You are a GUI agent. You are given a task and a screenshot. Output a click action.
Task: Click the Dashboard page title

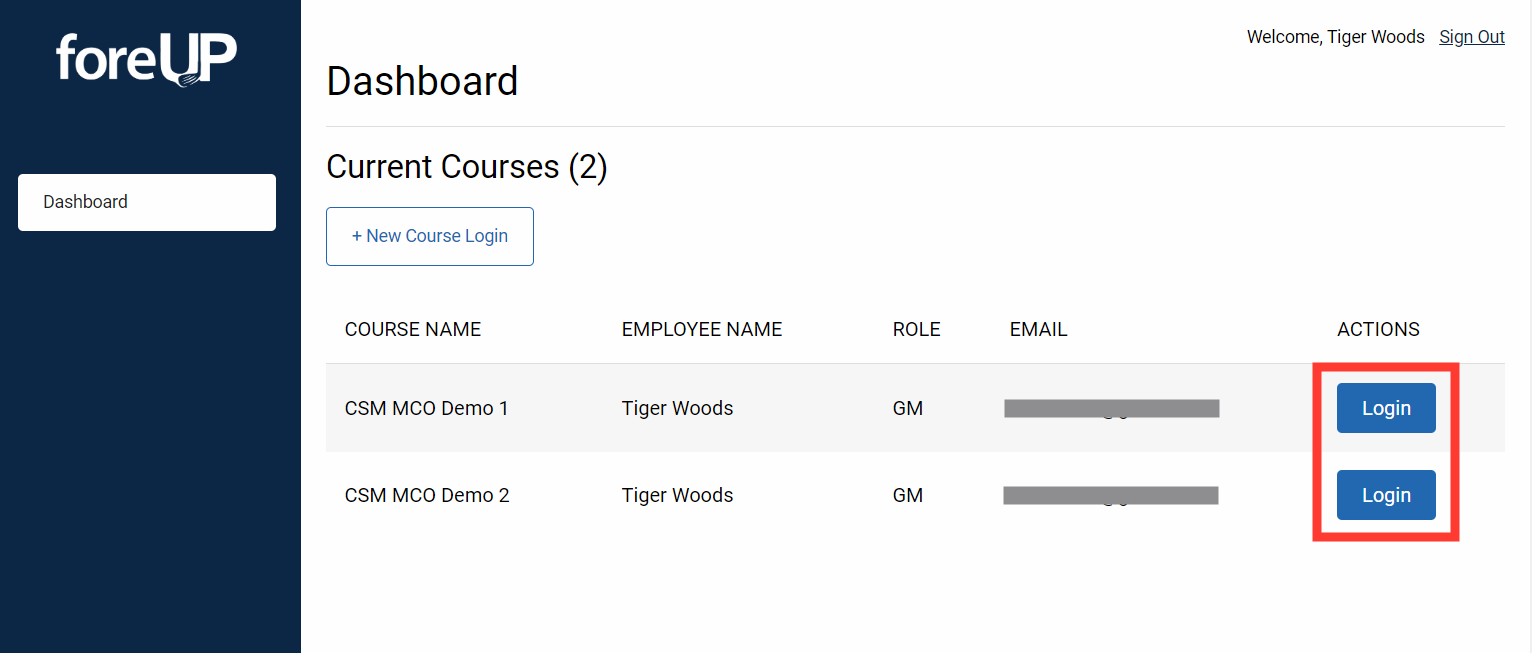pyautogui.click(x=422, y=81)
